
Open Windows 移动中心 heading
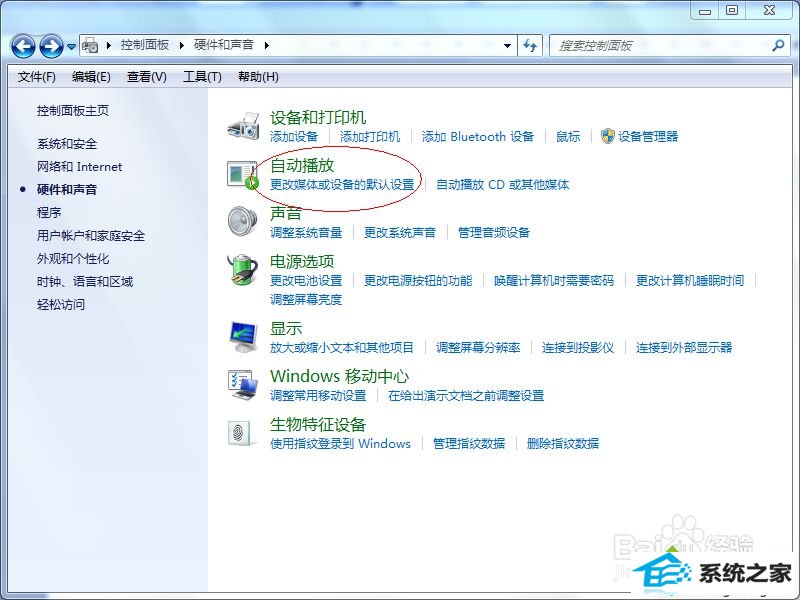[x=339, y=377]
